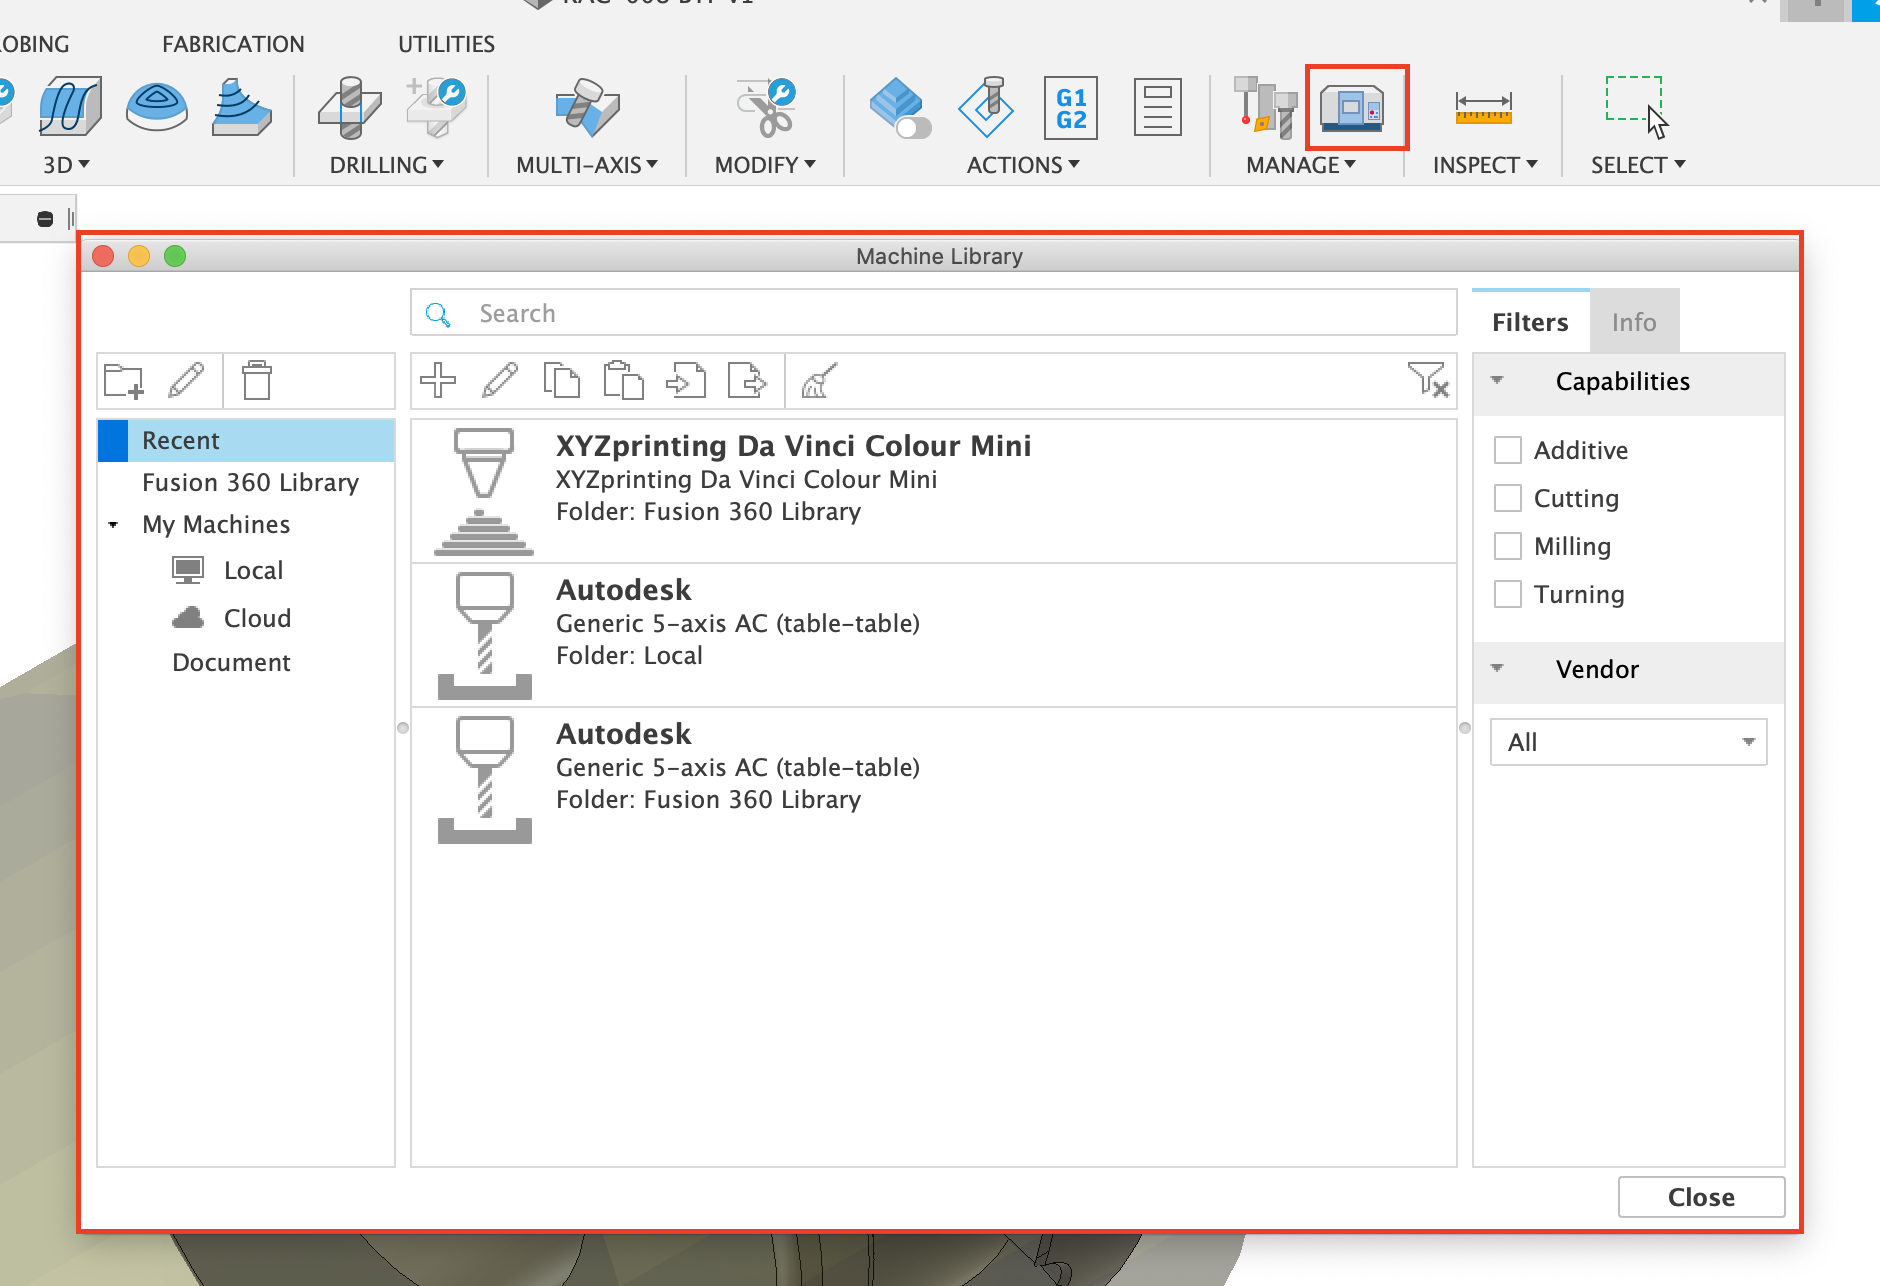
Task: Select Recent in the machine tree
Action: pos(247,441)
